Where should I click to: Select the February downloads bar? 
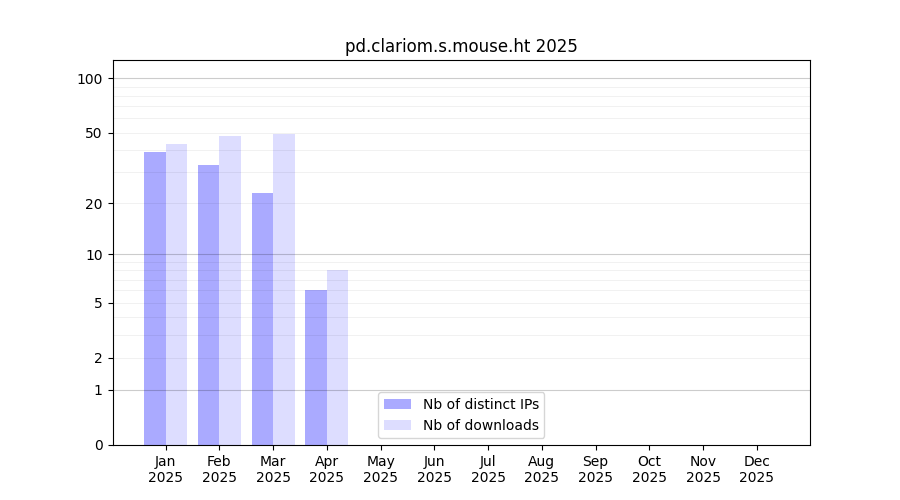[230, 290]
